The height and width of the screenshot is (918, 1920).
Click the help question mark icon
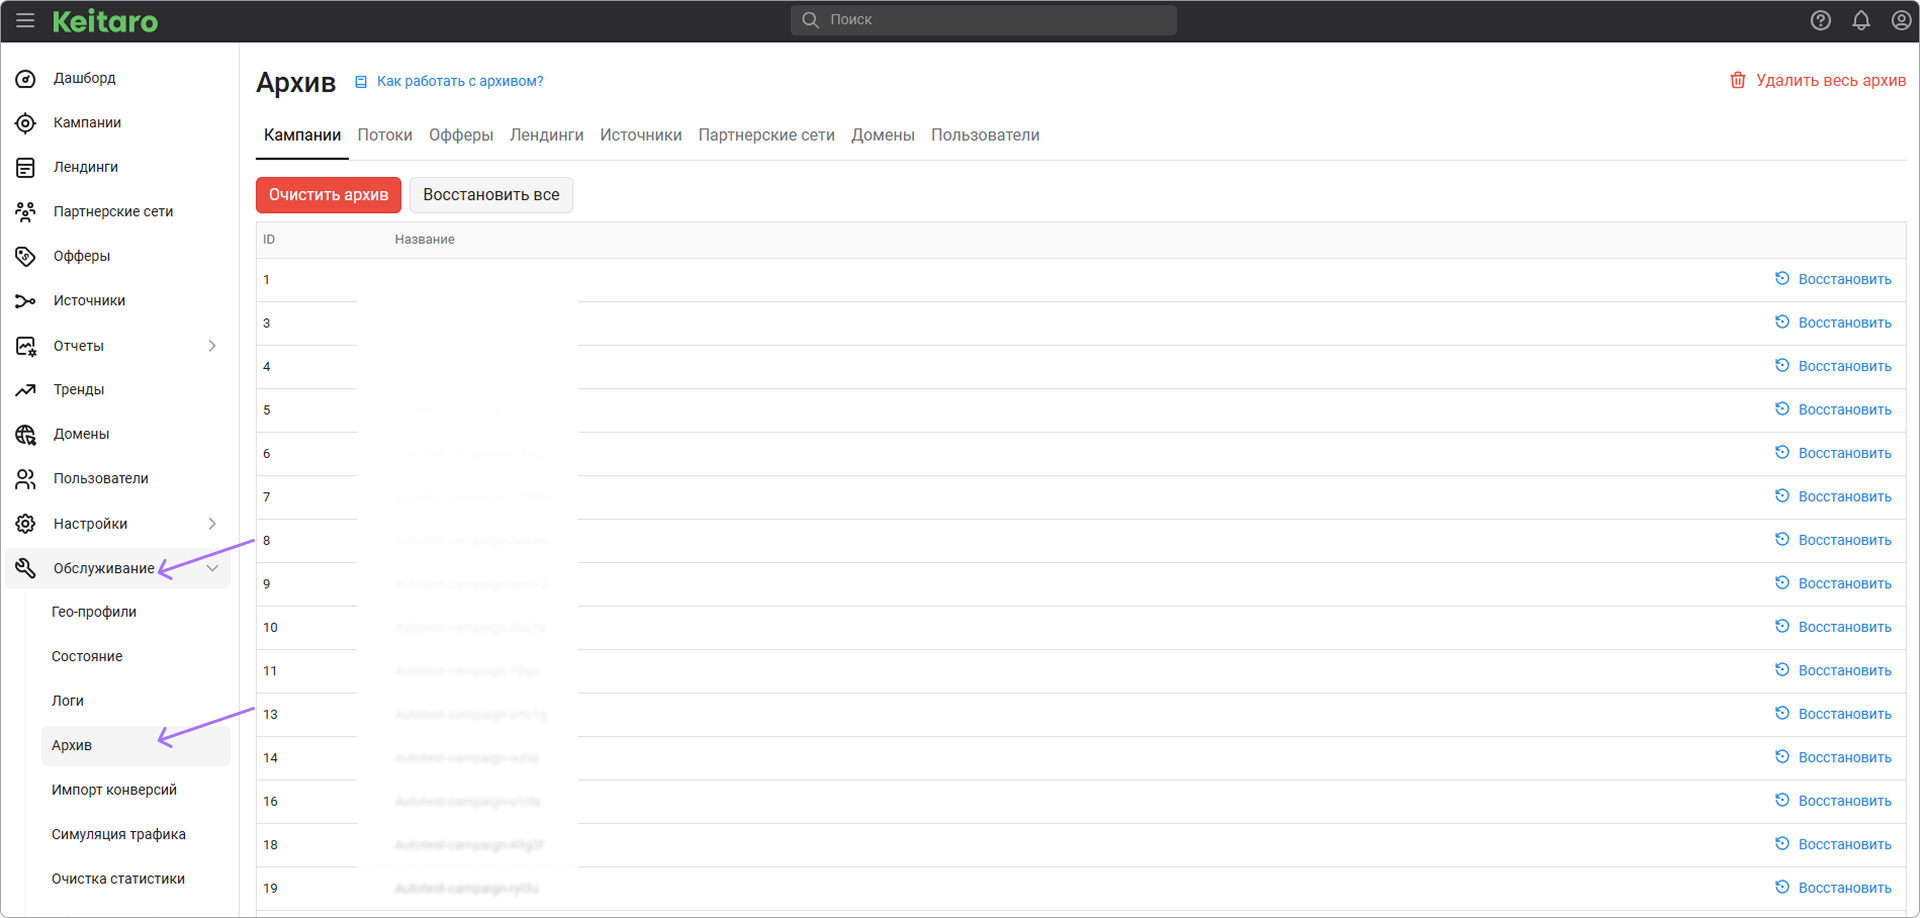coord(1820,20)
